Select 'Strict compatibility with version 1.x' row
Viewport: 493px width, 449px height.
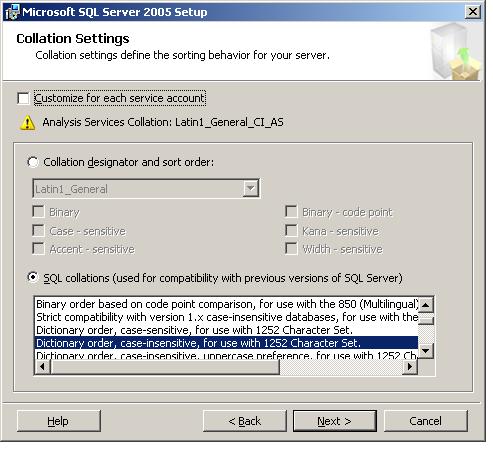[x=226, y=317]
